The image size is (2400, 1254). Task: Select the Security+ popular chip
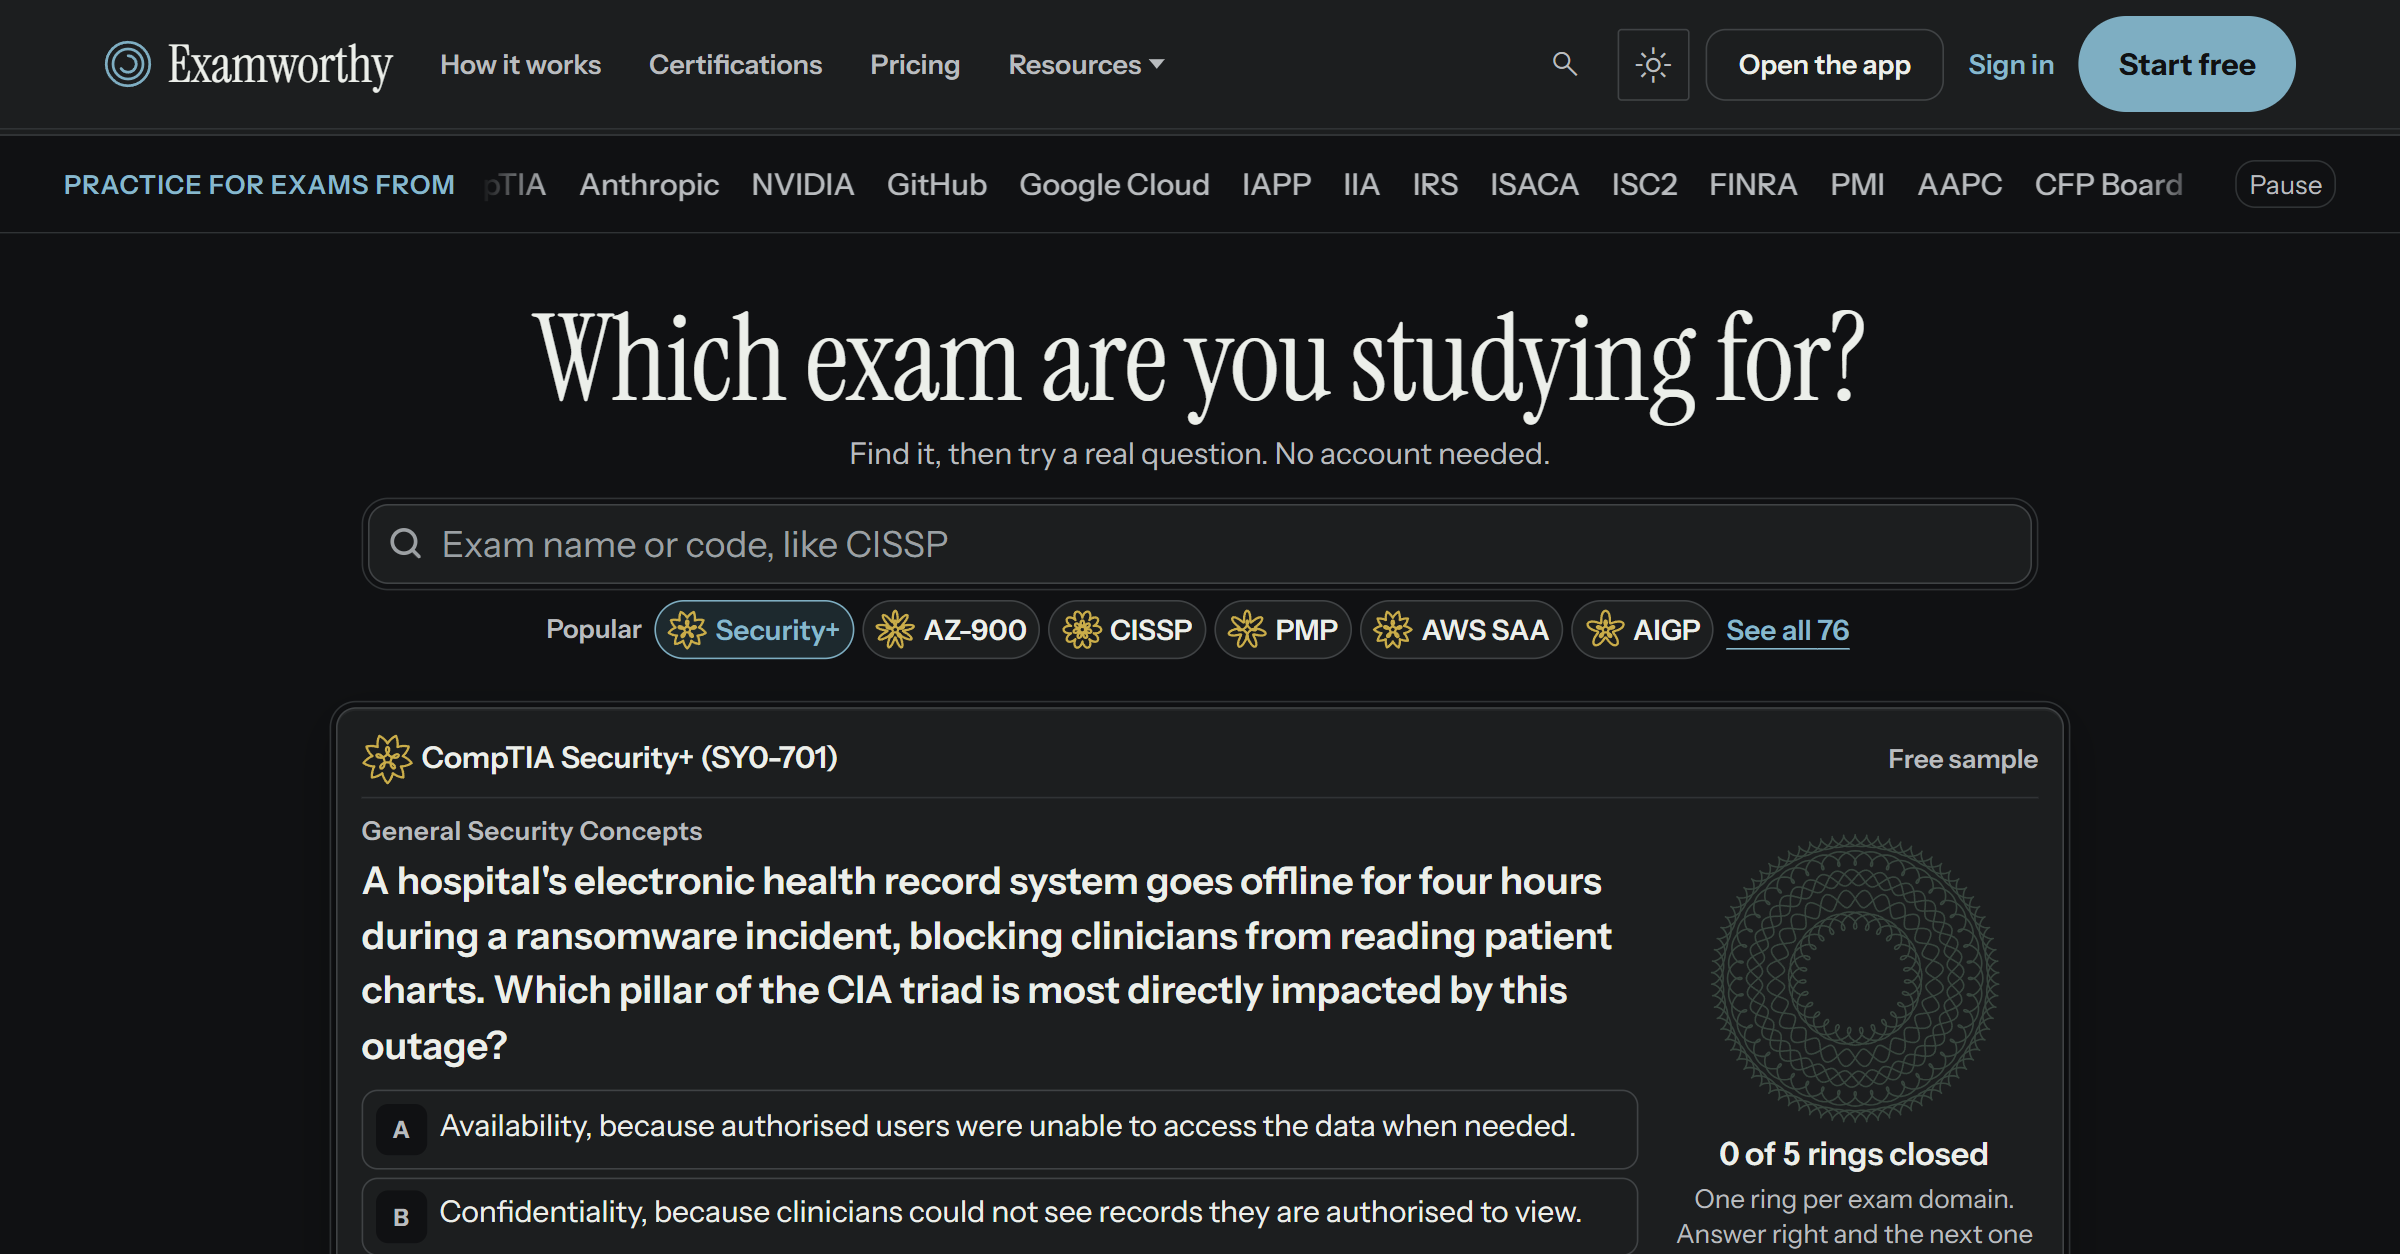point(754,630)
